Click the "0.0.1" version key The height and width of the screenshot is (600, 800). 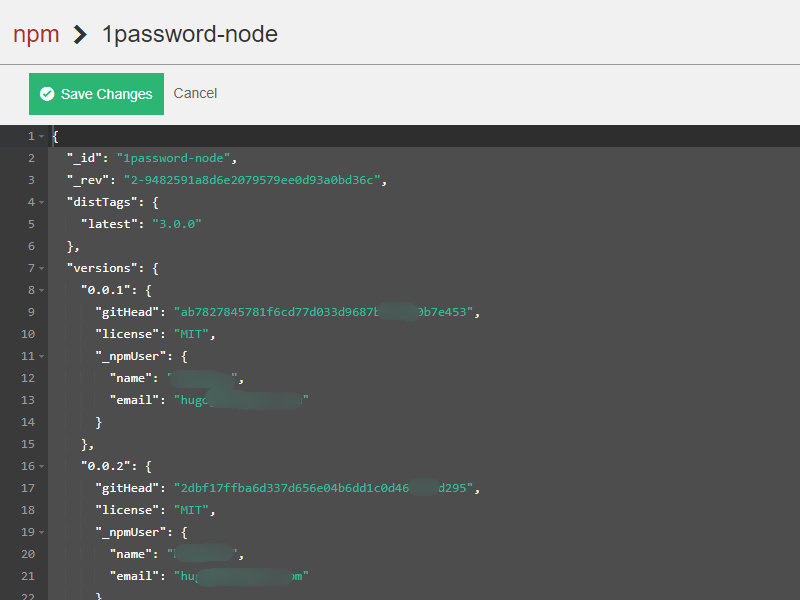click(x=106, y=290)
